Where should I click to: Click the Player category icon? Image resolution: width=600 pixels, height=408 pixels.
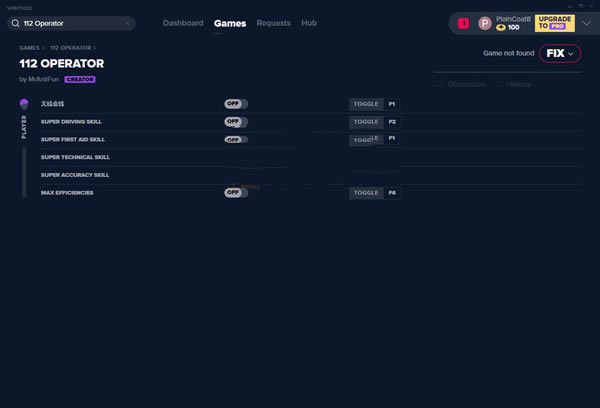[24, 104]
